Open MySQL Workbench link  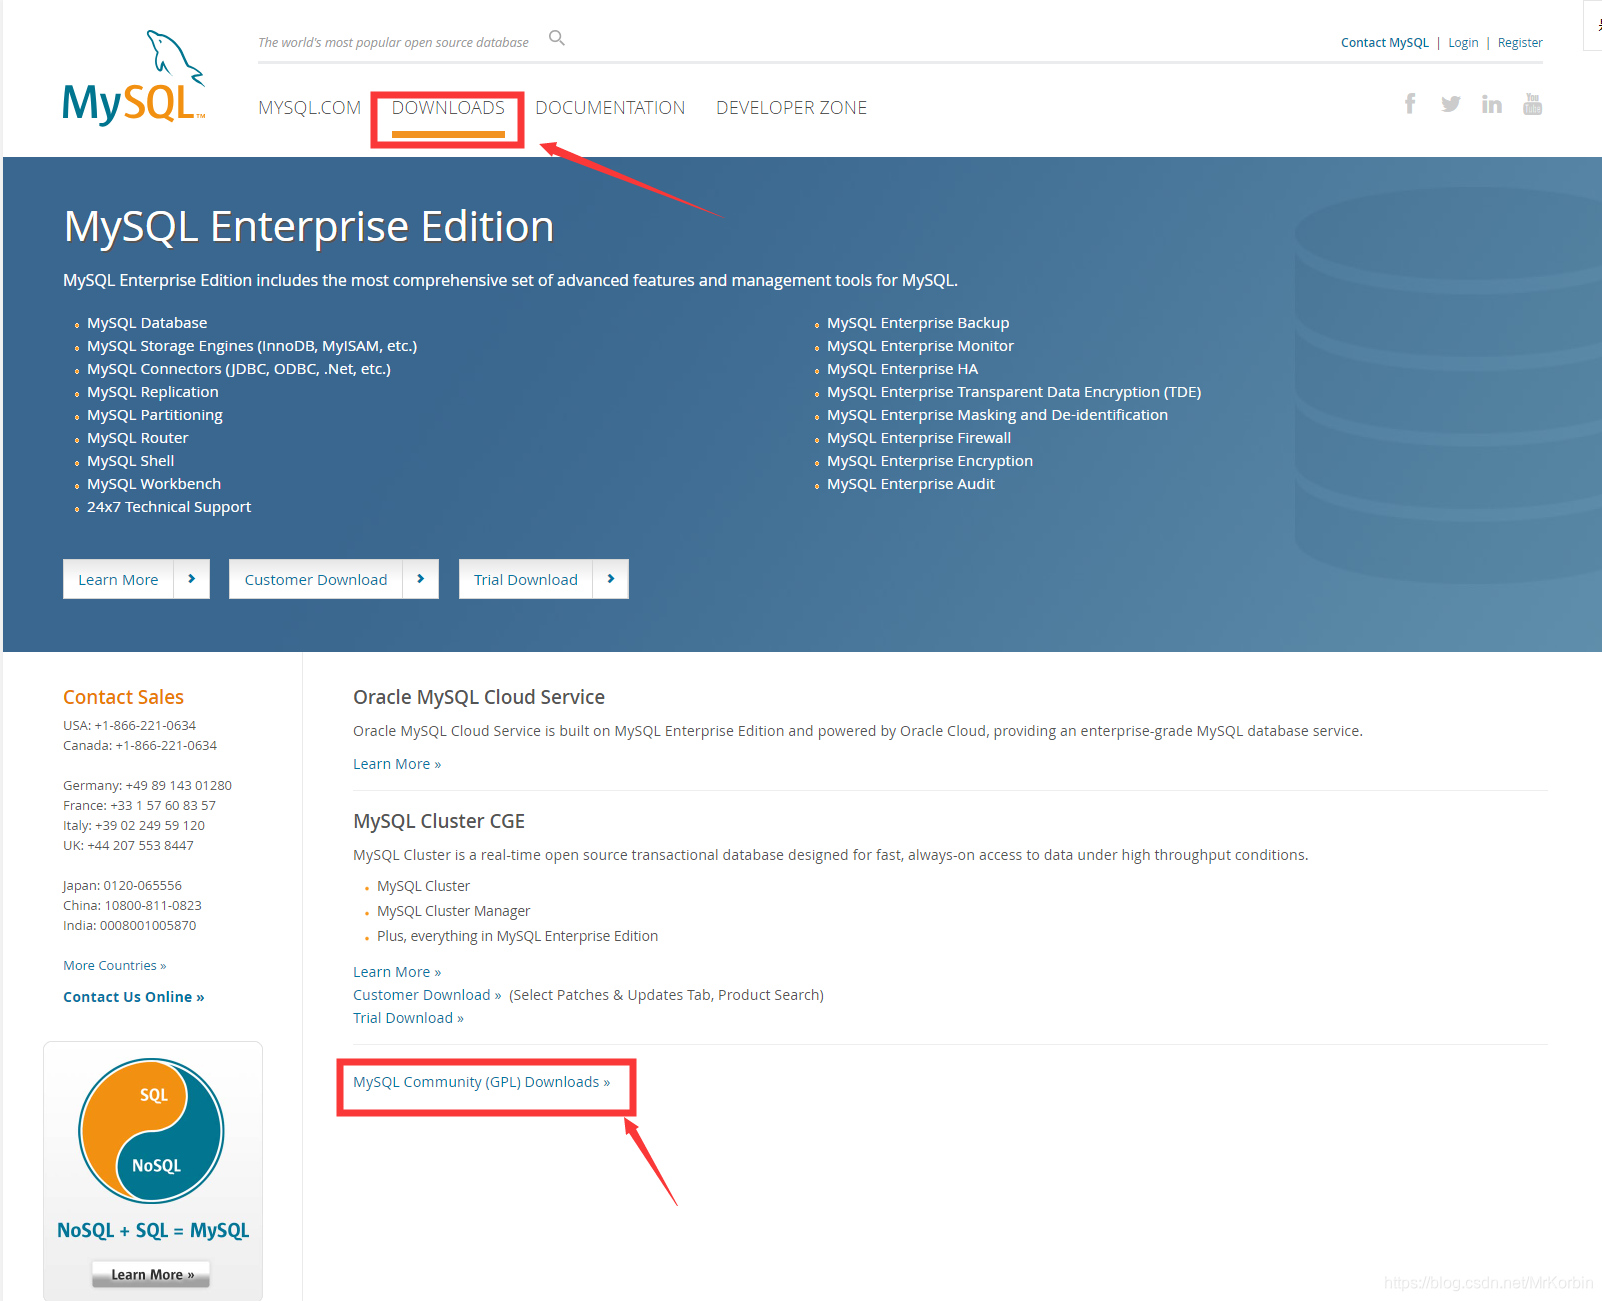tap(154, 484)
